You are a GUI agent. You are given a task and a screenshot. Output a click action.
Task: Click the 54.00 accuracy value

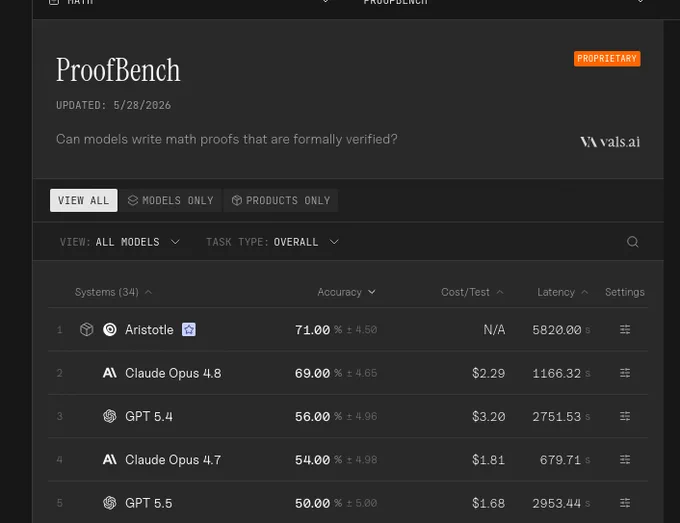tap(312, 460)
